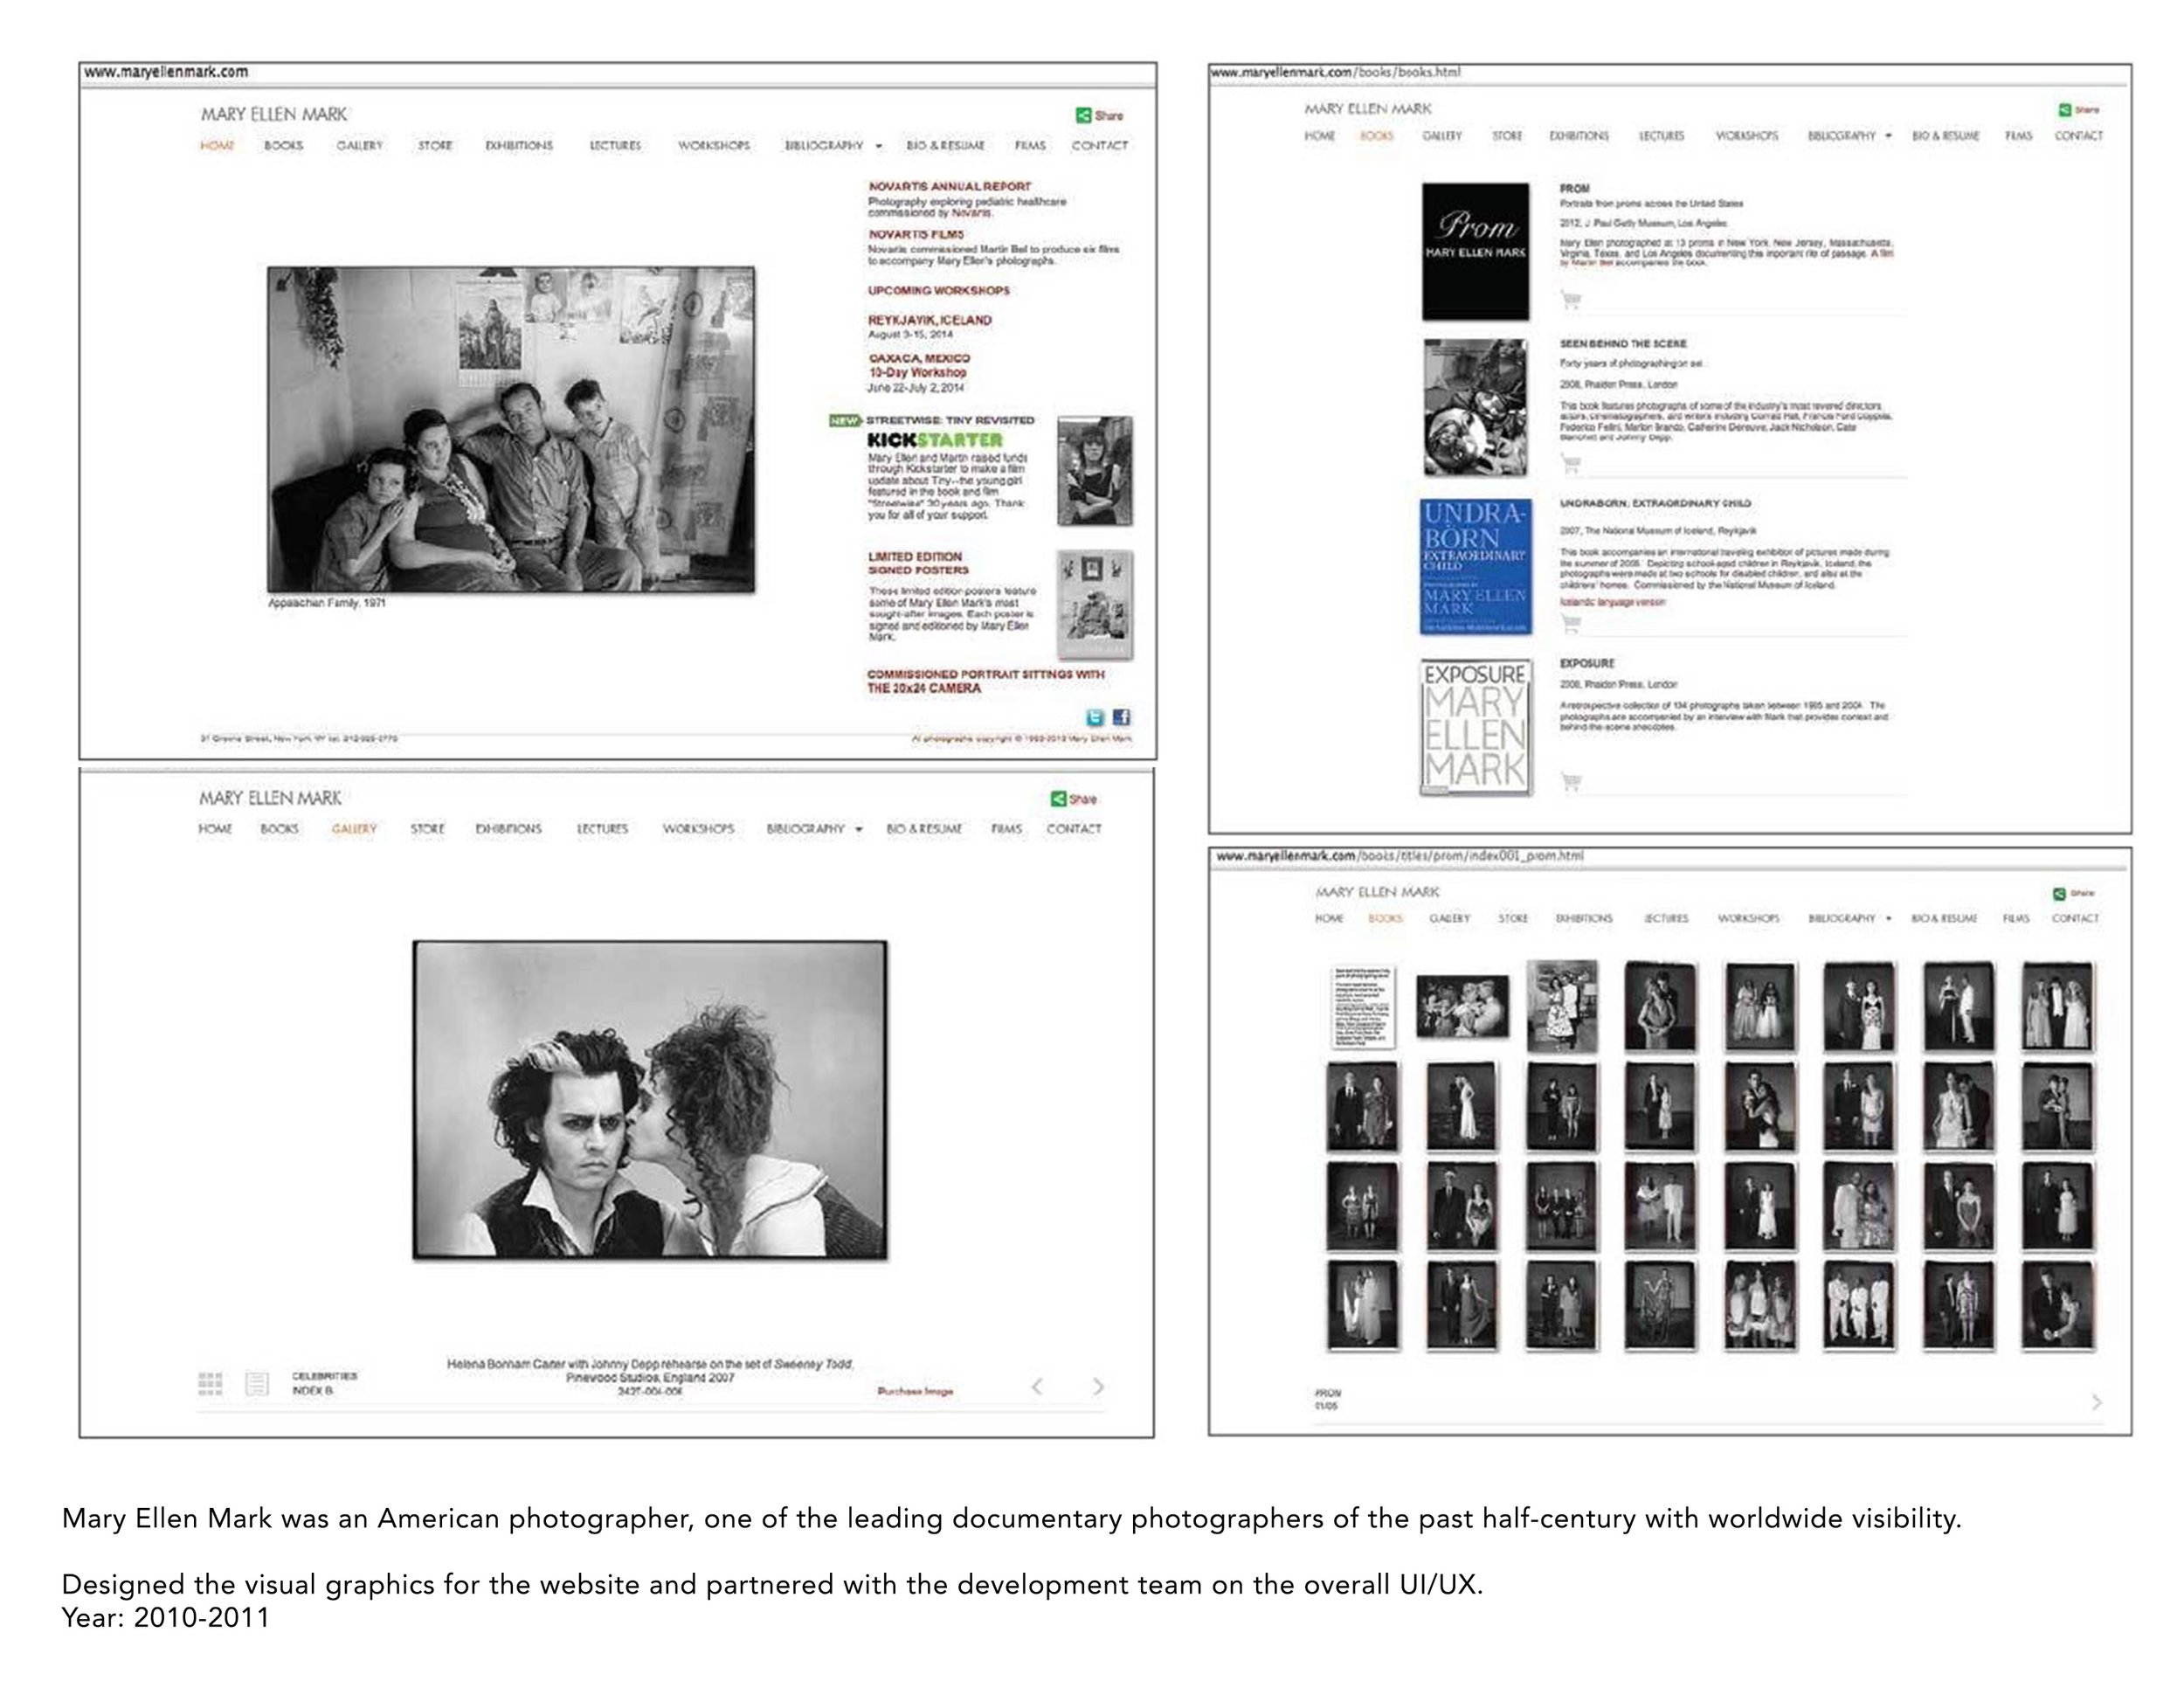
Task: Open the Novartis Annual Report link
Action: (x=949, y=187)
